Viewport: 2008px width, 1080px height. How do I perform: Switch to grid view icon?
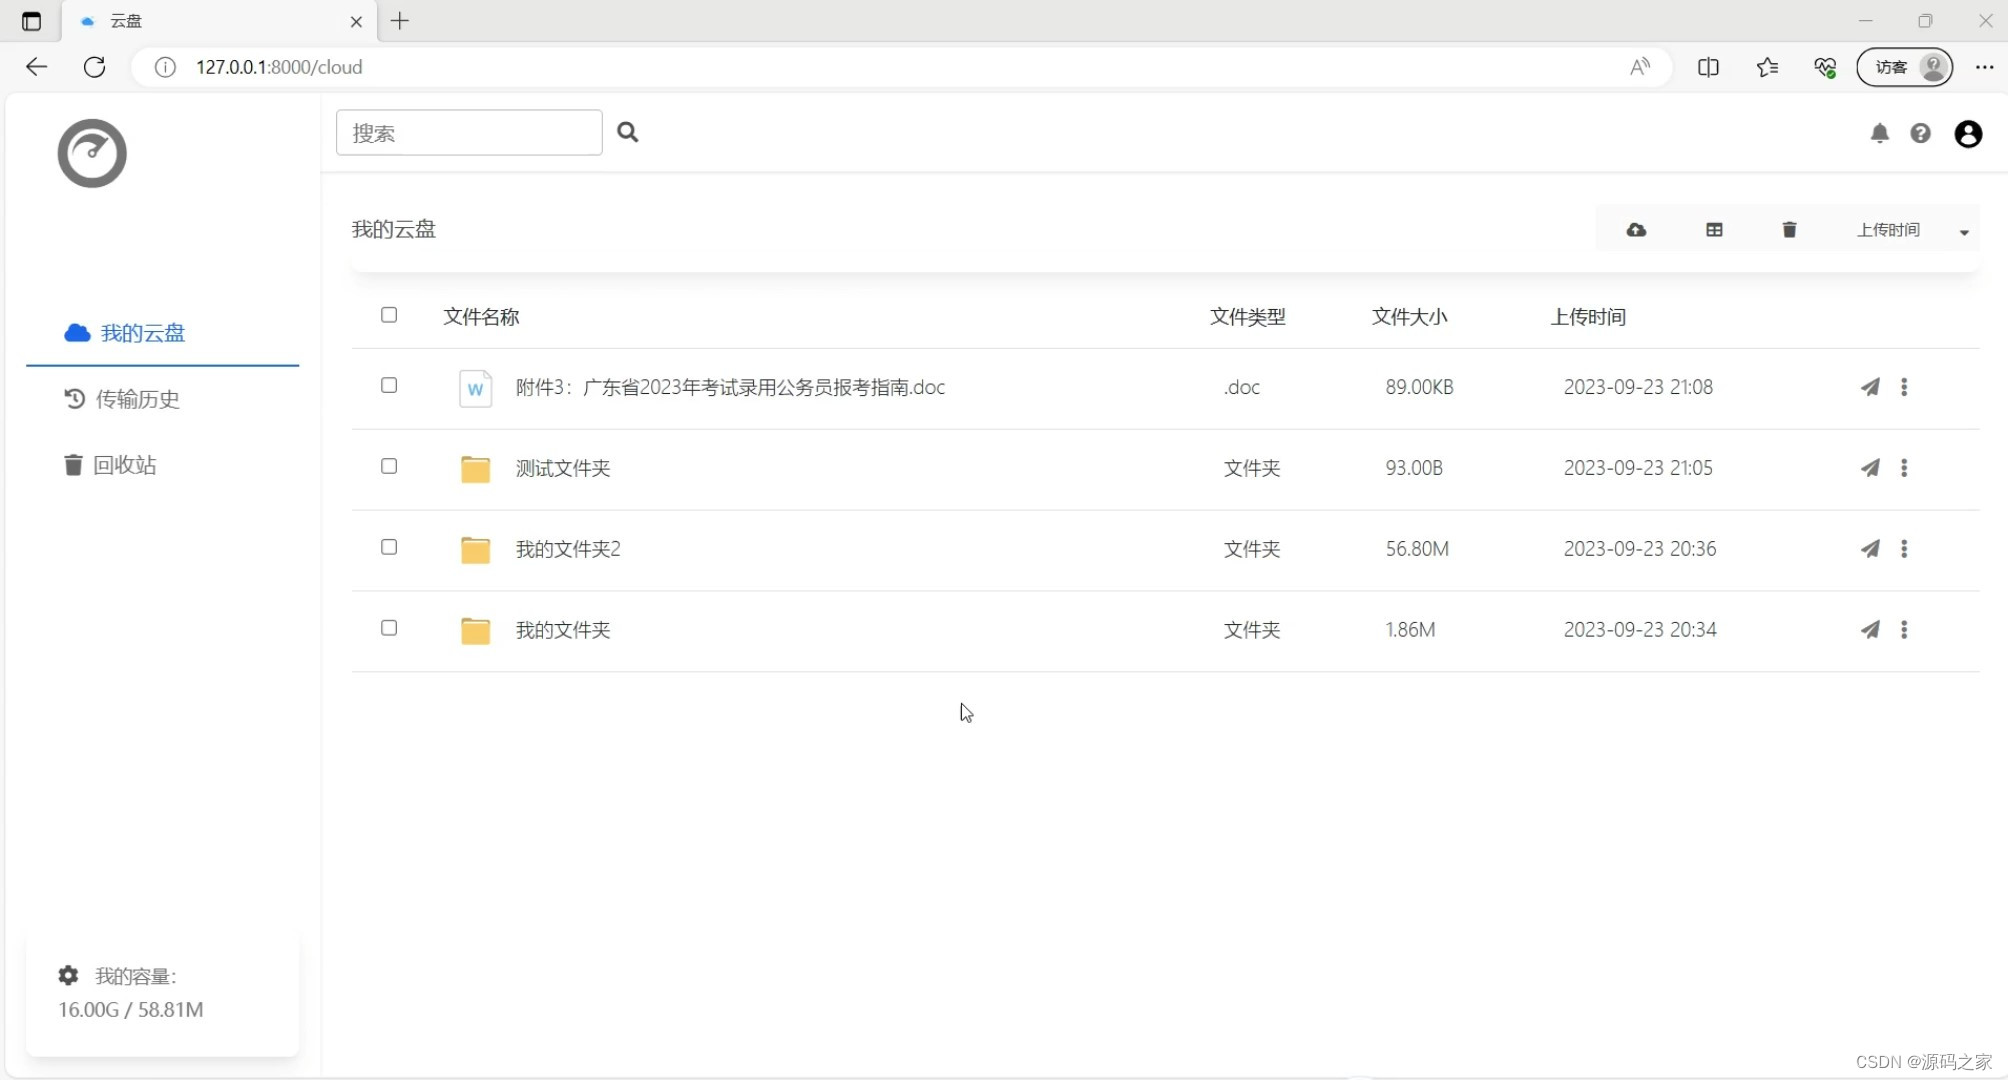point(1714,230)
